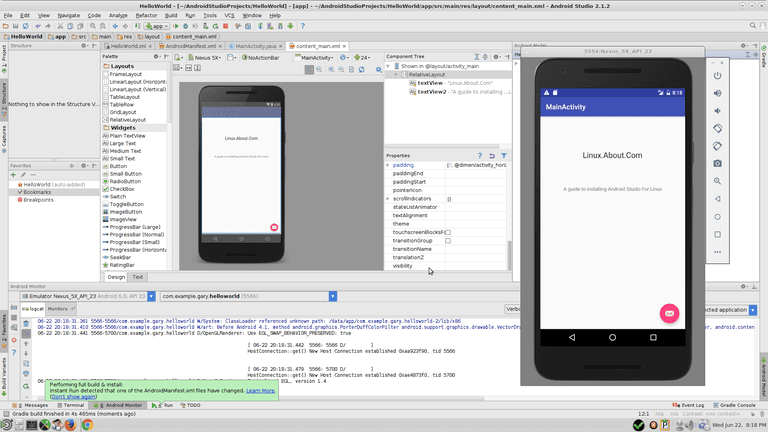768x432 pixels.
Task: Click Properties panel help question icon
Action: tap(480, 156)
